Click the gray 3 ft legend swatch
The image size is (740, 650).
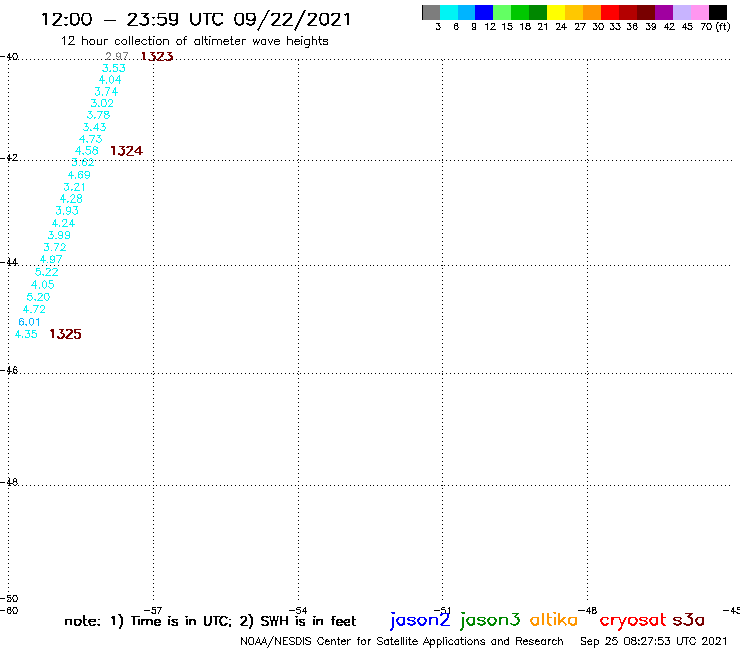[x=431, y=12]
